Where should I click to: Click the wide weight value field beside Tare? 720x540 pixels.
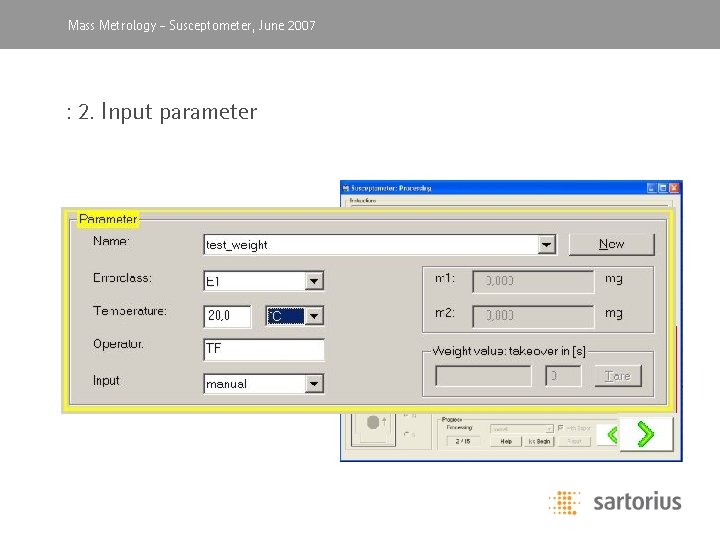click(483, 376)
